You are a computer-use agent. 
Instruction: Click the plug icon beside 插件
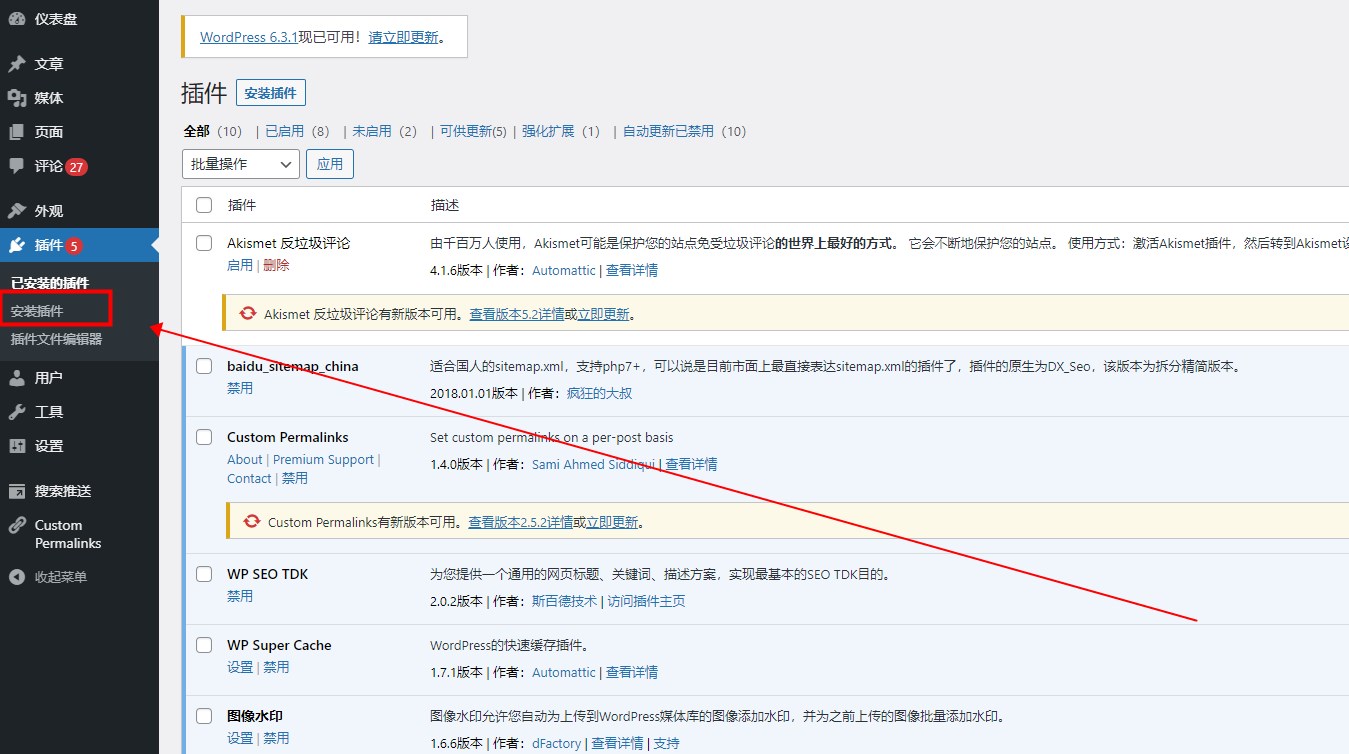pos(16,245)
